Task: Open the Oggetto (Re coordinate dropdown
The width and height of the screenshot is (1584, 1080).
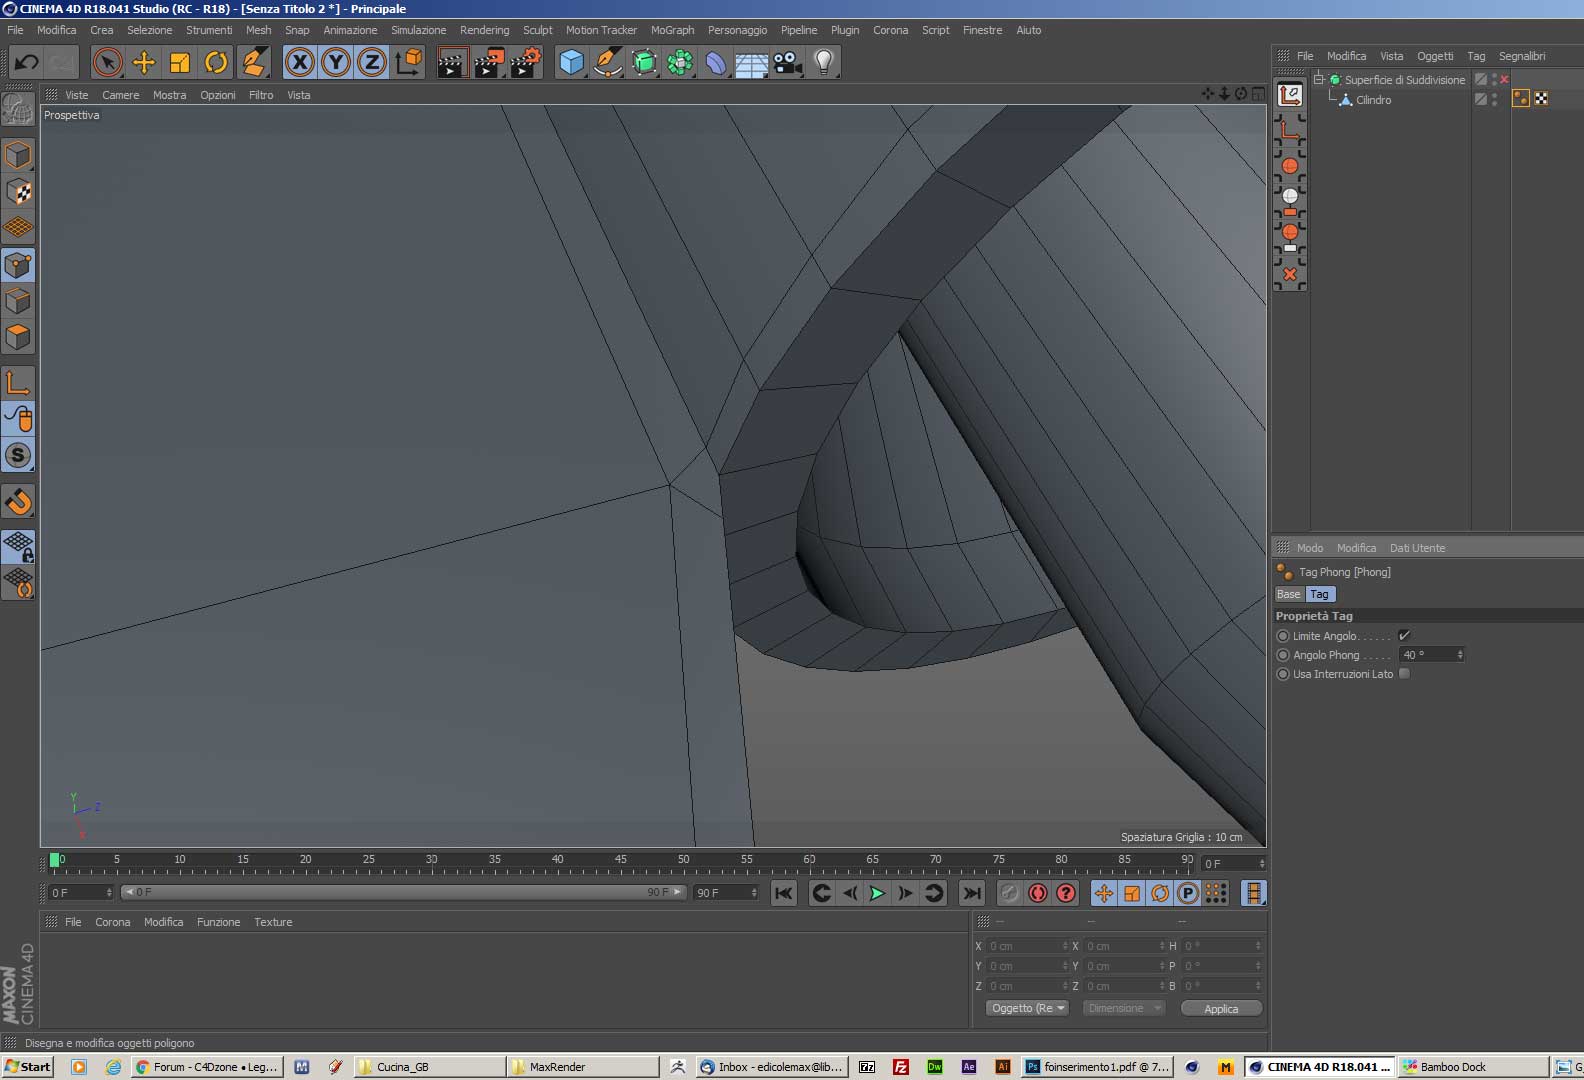Action: coord(1027,1008)
